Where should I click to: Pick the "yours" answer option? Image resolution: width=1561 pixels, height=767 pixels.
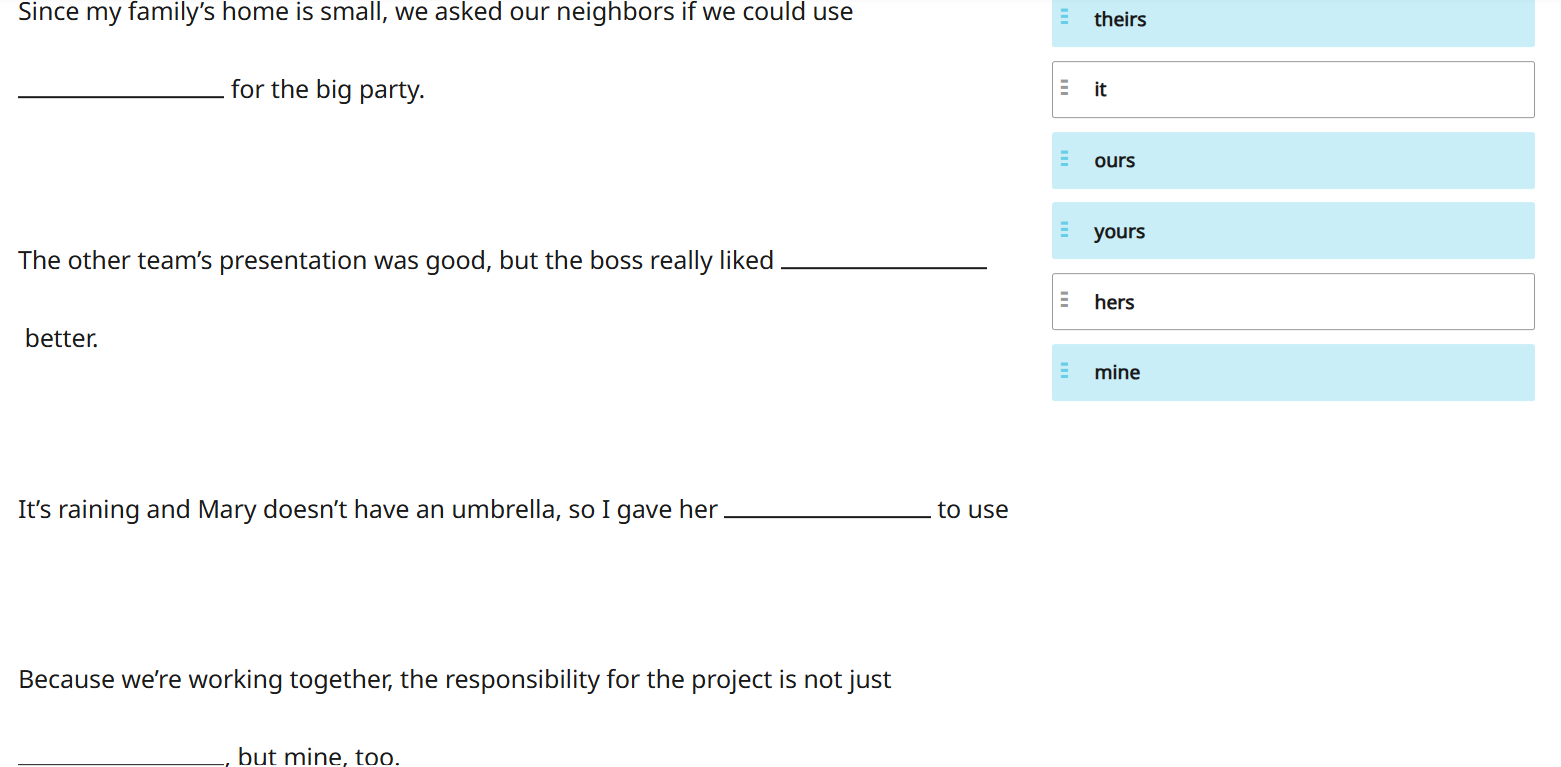click(x=1292, y=231)
